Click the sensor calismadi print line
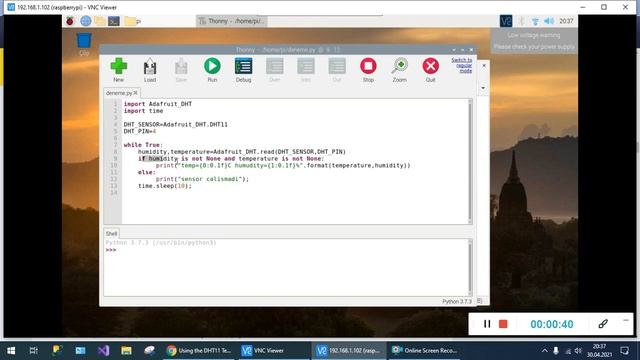This screenshot has height=360, width=640. coord(202,179)
